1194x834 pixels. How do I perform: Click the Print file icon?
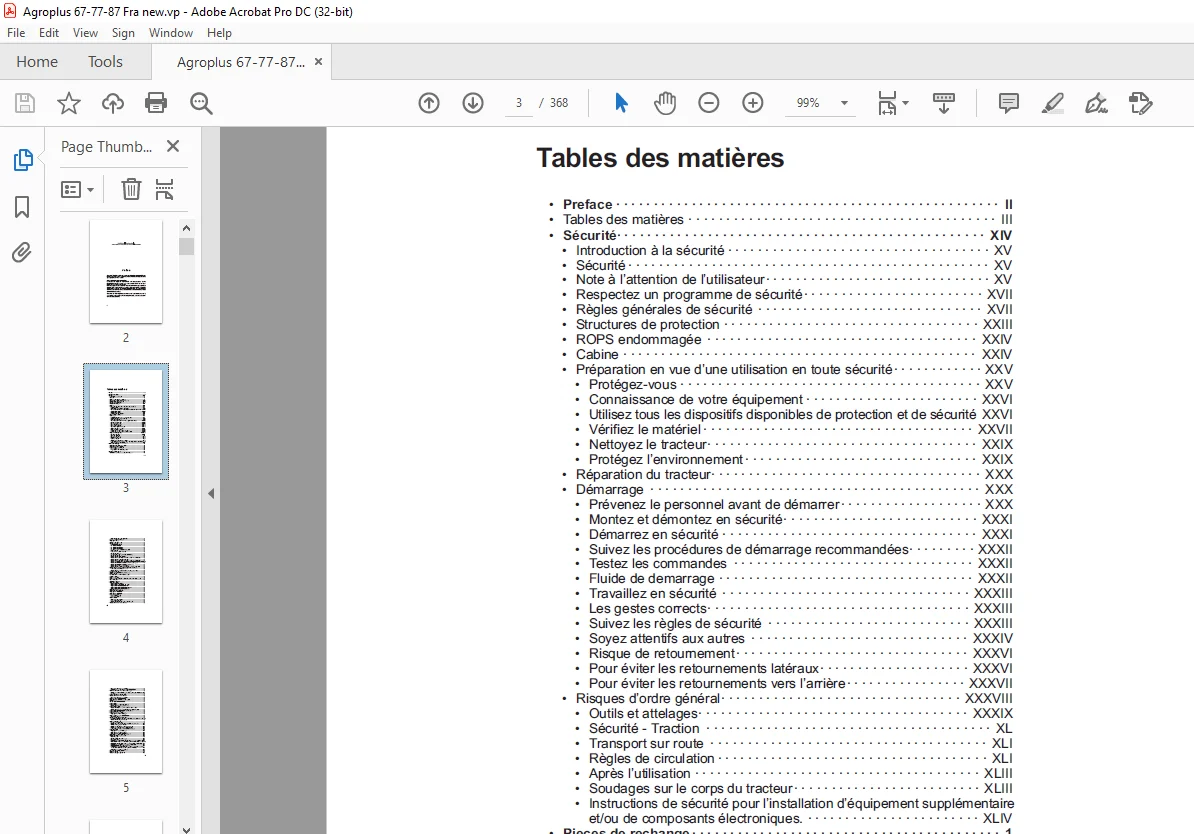(156, 103)
